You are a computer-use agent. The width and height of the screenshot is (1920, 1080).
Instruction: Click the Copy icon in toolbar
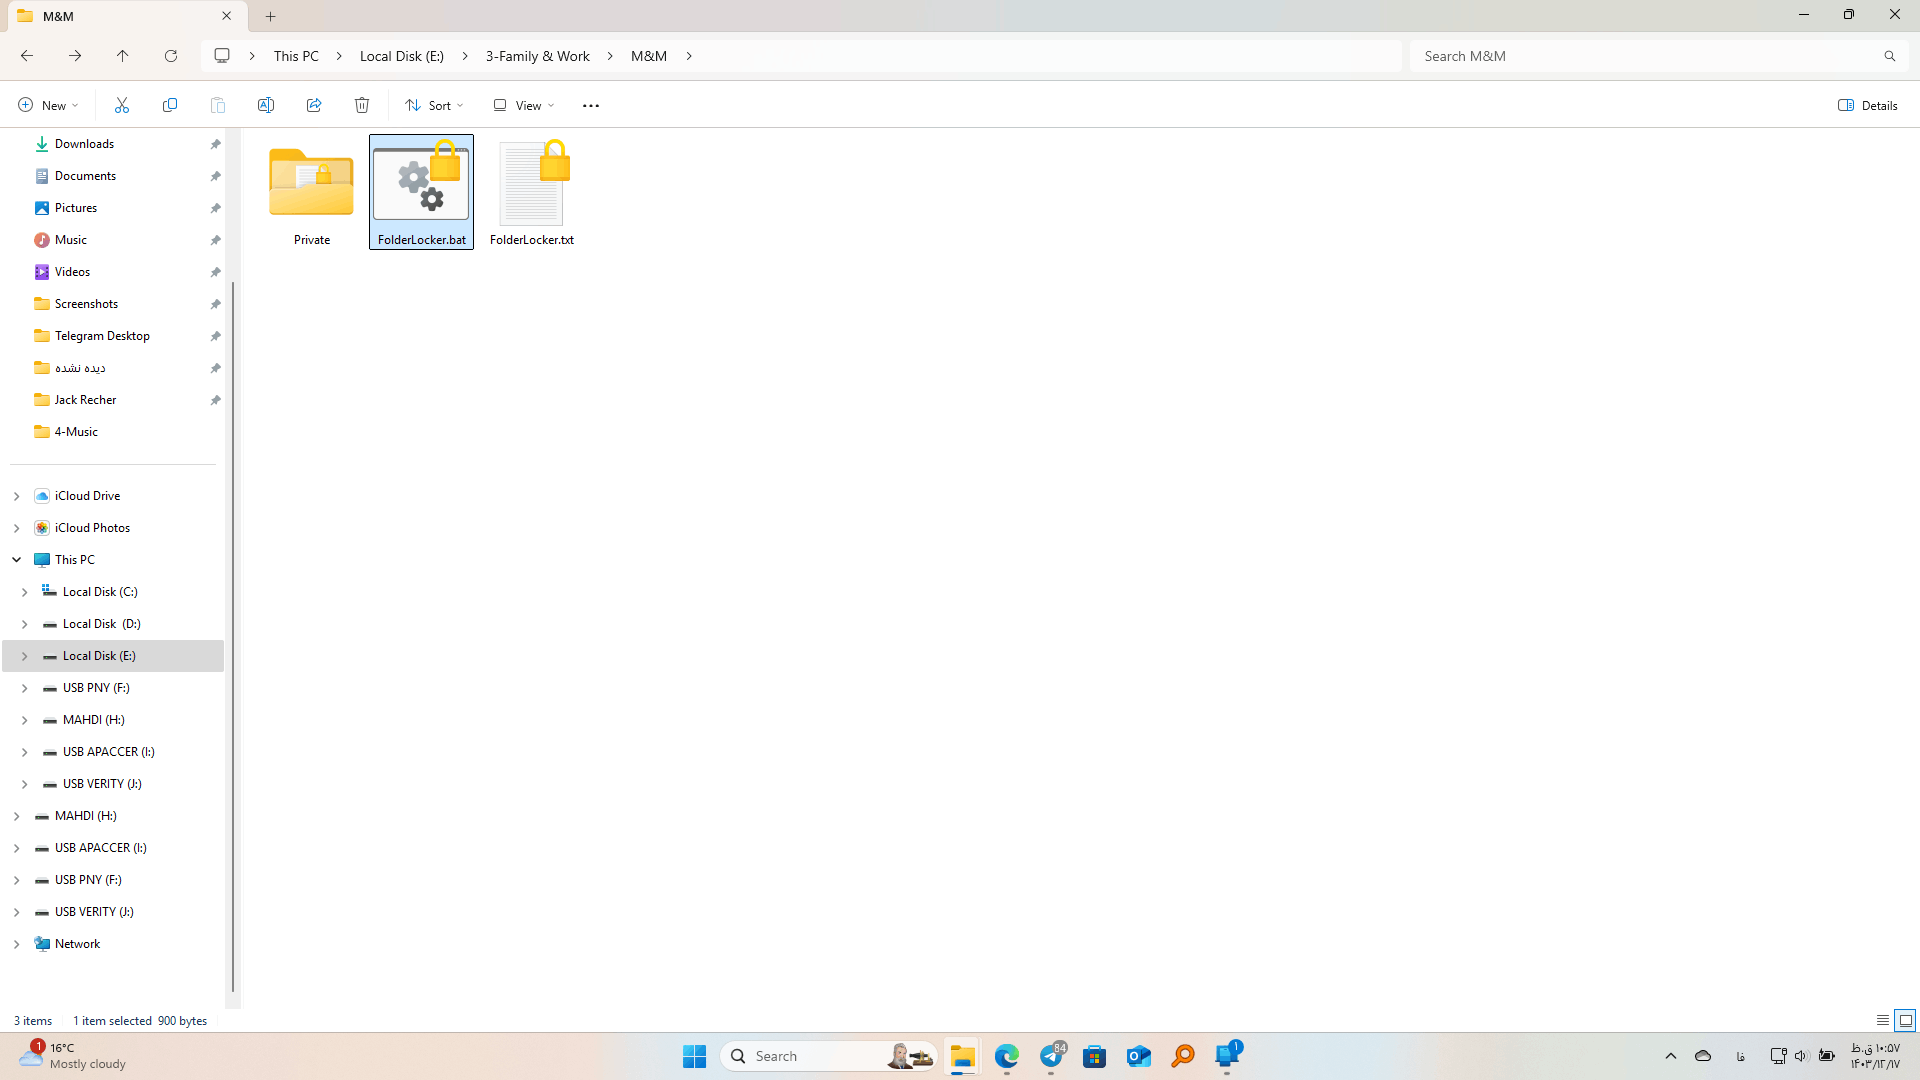170,105
